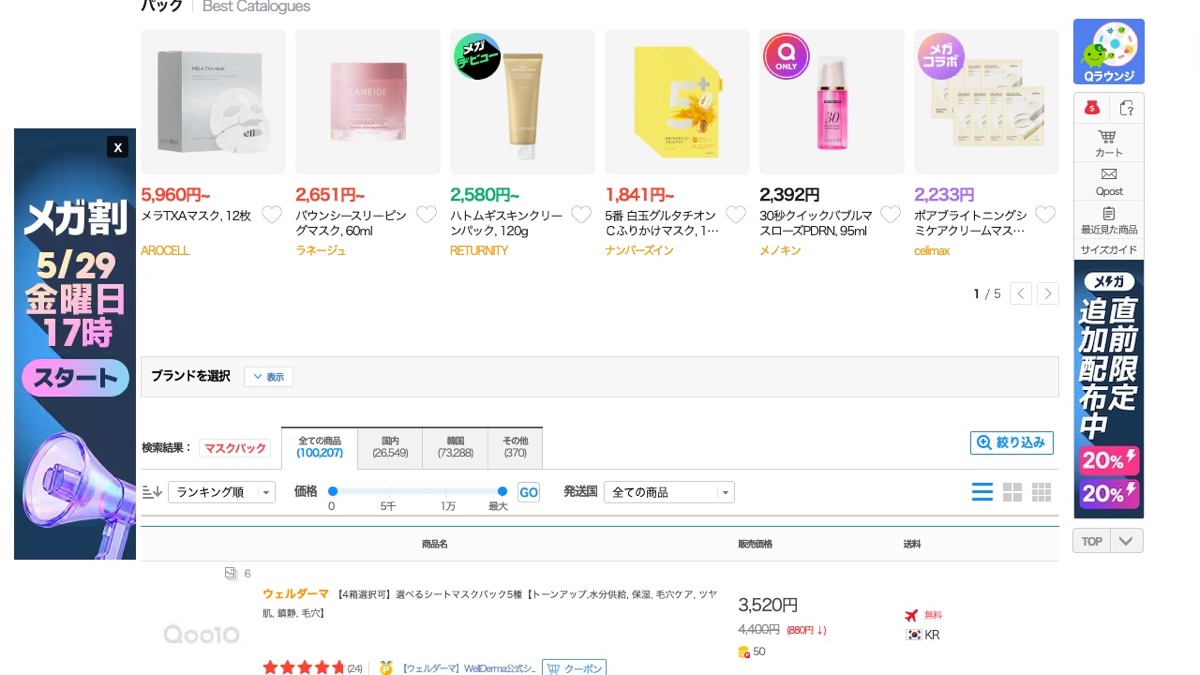Favorite the ハトムギスキンクリーンパック heart icon
Image resolution: width=1200 pixels, height=675 pixels.
(581, 214)
